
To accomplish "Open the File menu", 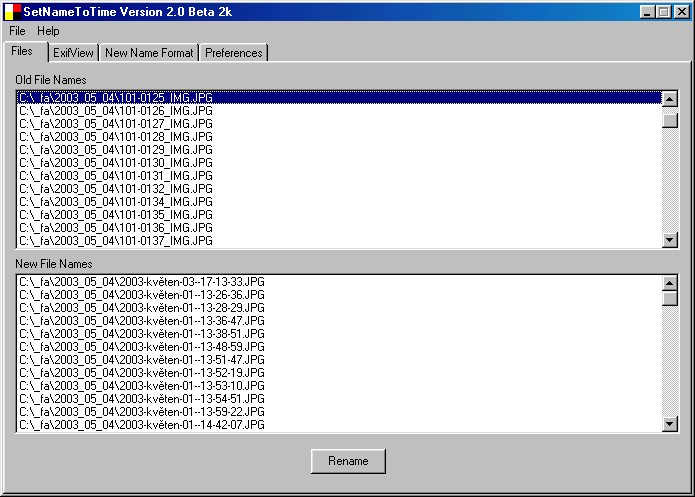I will (x=17, y=31).
